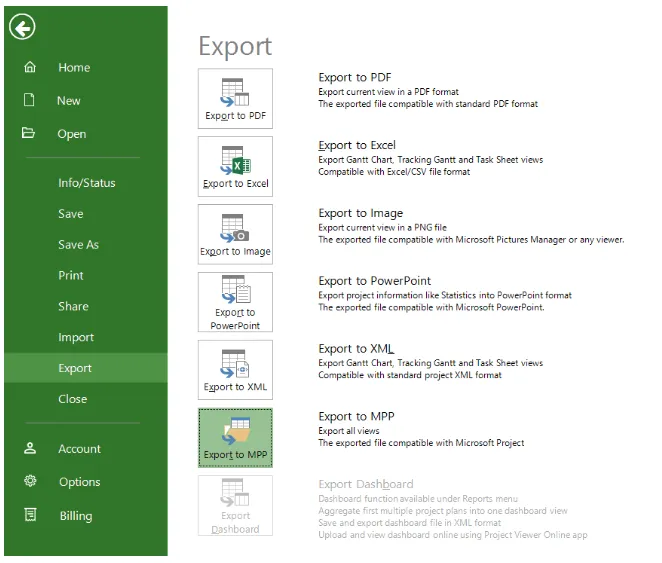Image resolution: width=662 pixels, height=563 pixels.
Task: Click 'Save and export dashboard file in XML format'
Action: [x=409, y=523]
